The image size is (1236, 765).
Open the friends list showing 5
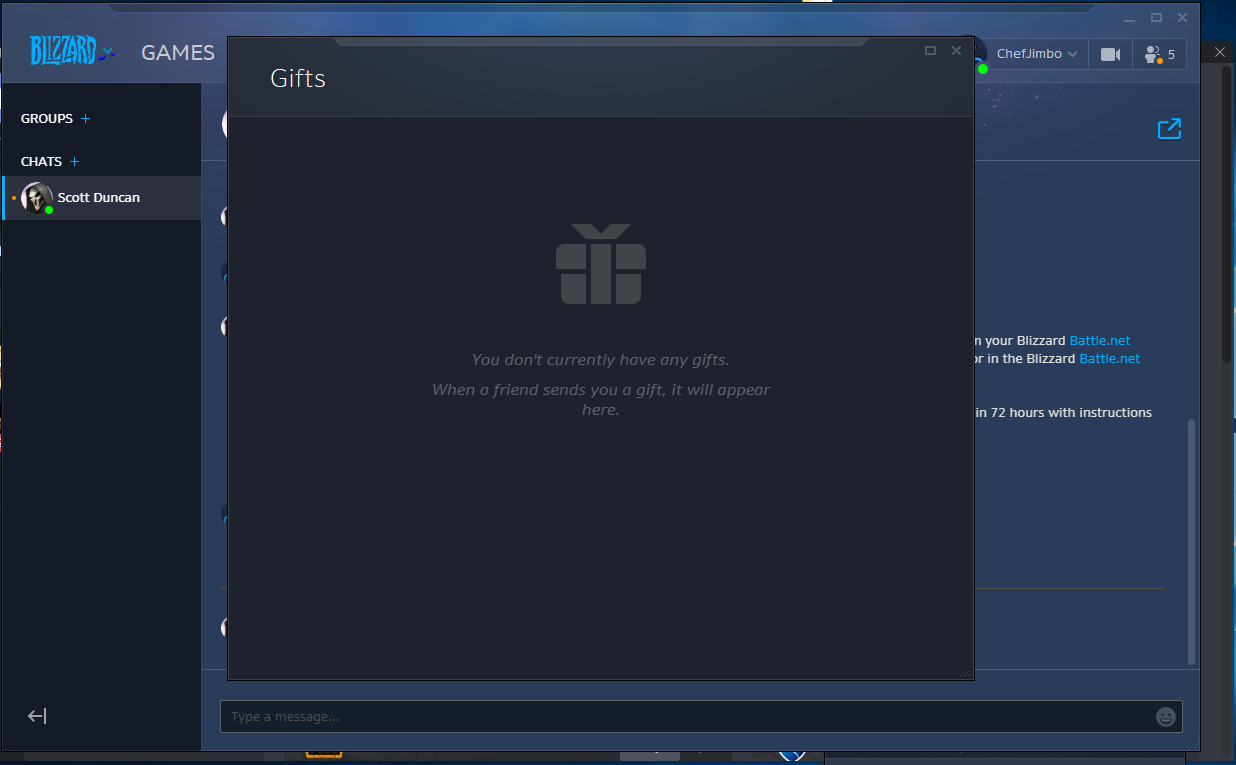coord(1160,54)
